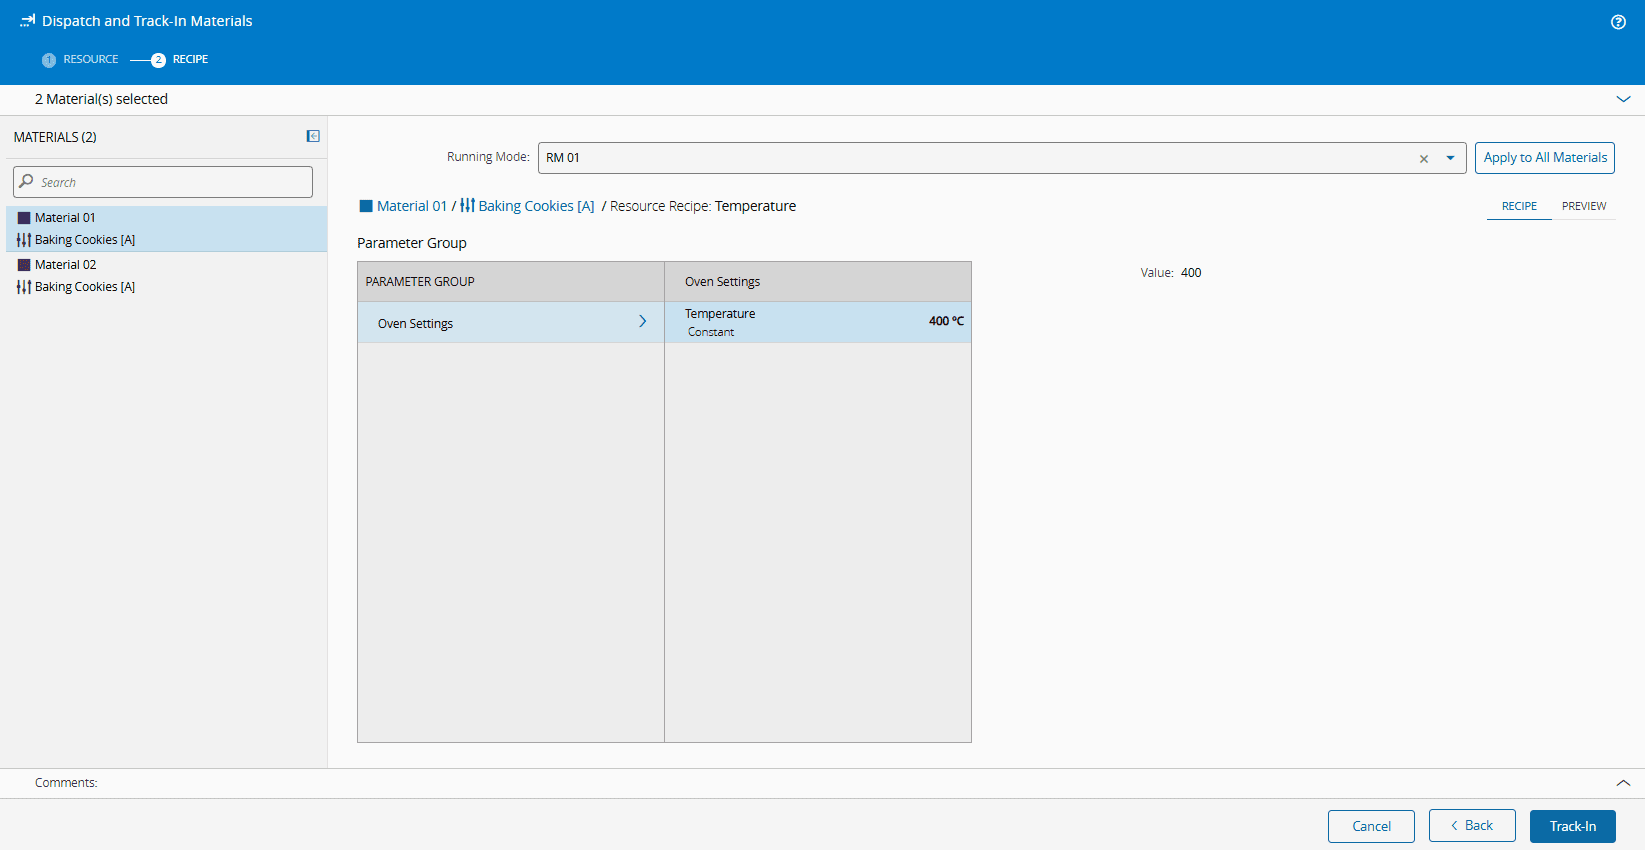
Task: Click the Track-In button
Action: [x=1572, y=826]
